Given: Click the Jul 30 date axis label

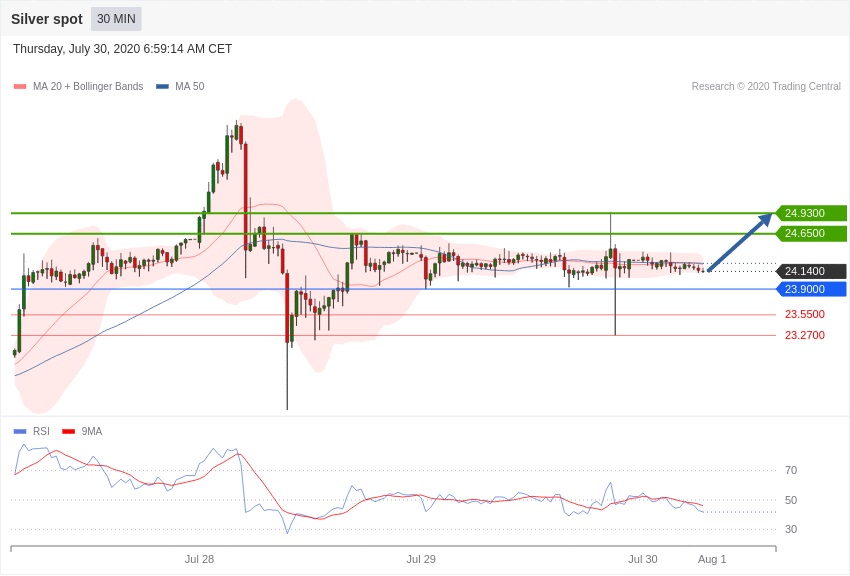Looking at the screenshot, I should pos(642,559).
